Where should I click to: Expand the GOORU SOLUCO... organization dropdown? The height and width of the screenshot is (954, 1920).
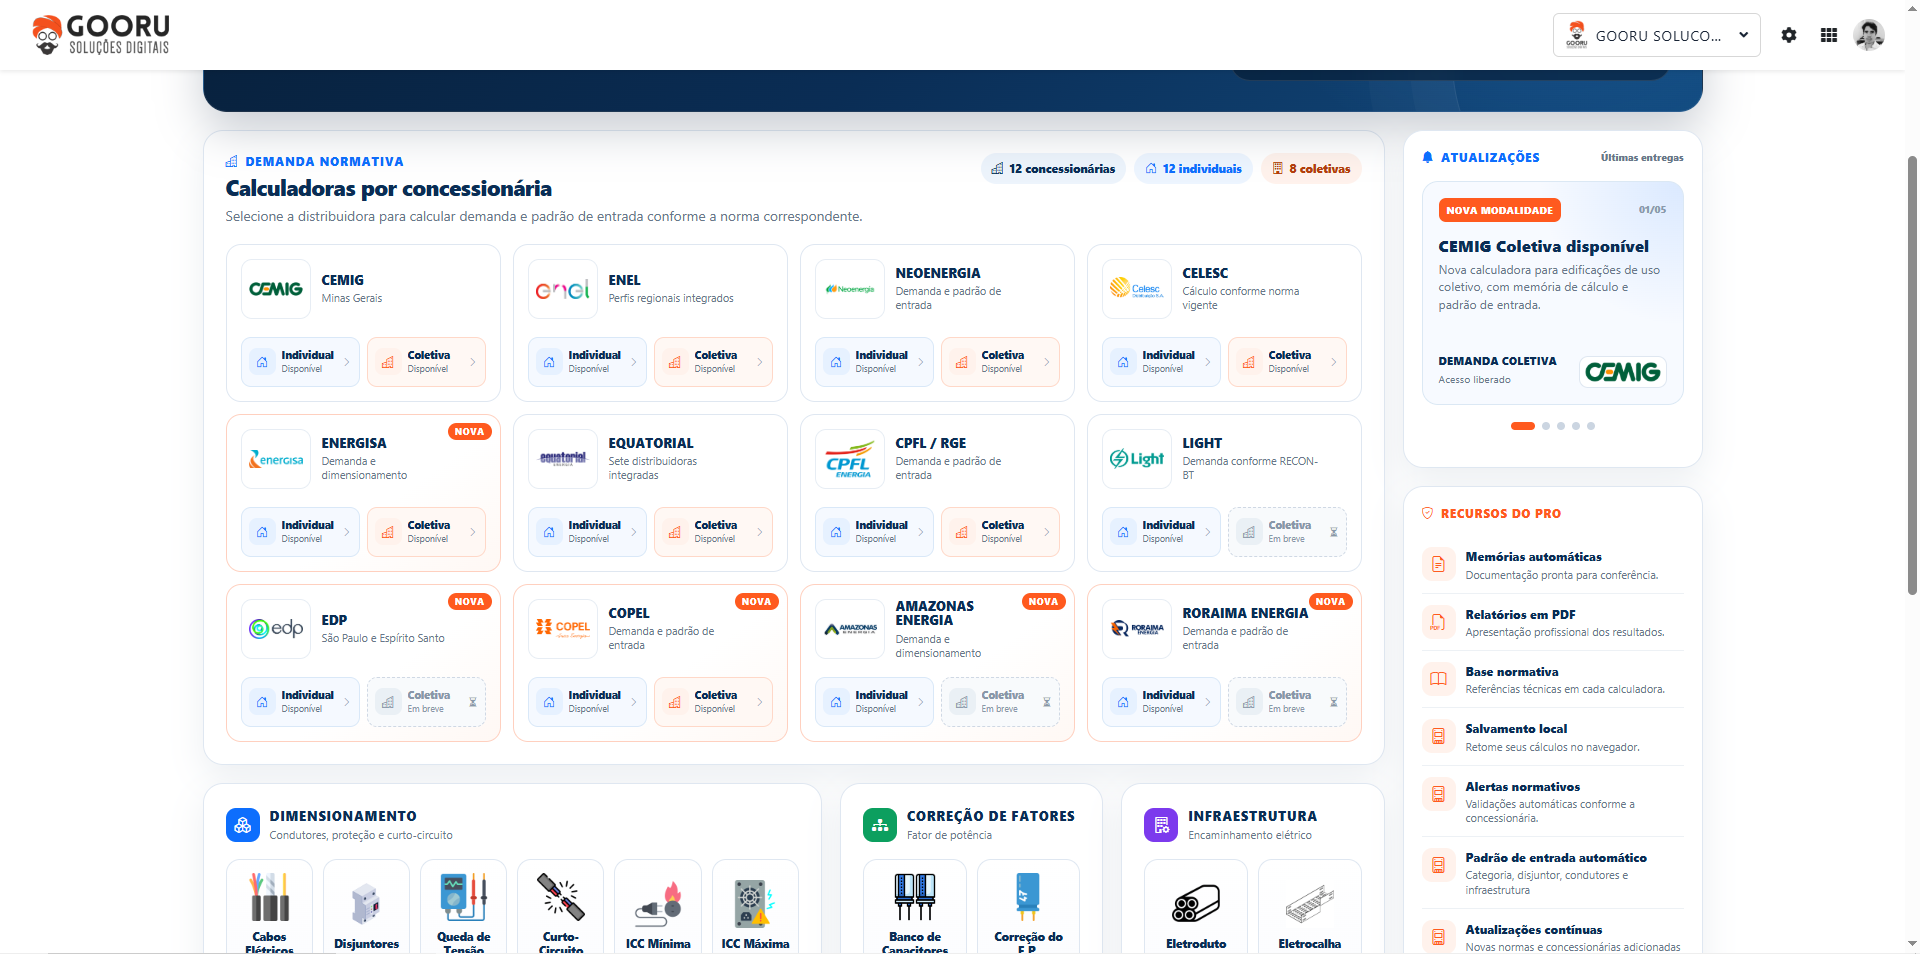(1657, 35)
